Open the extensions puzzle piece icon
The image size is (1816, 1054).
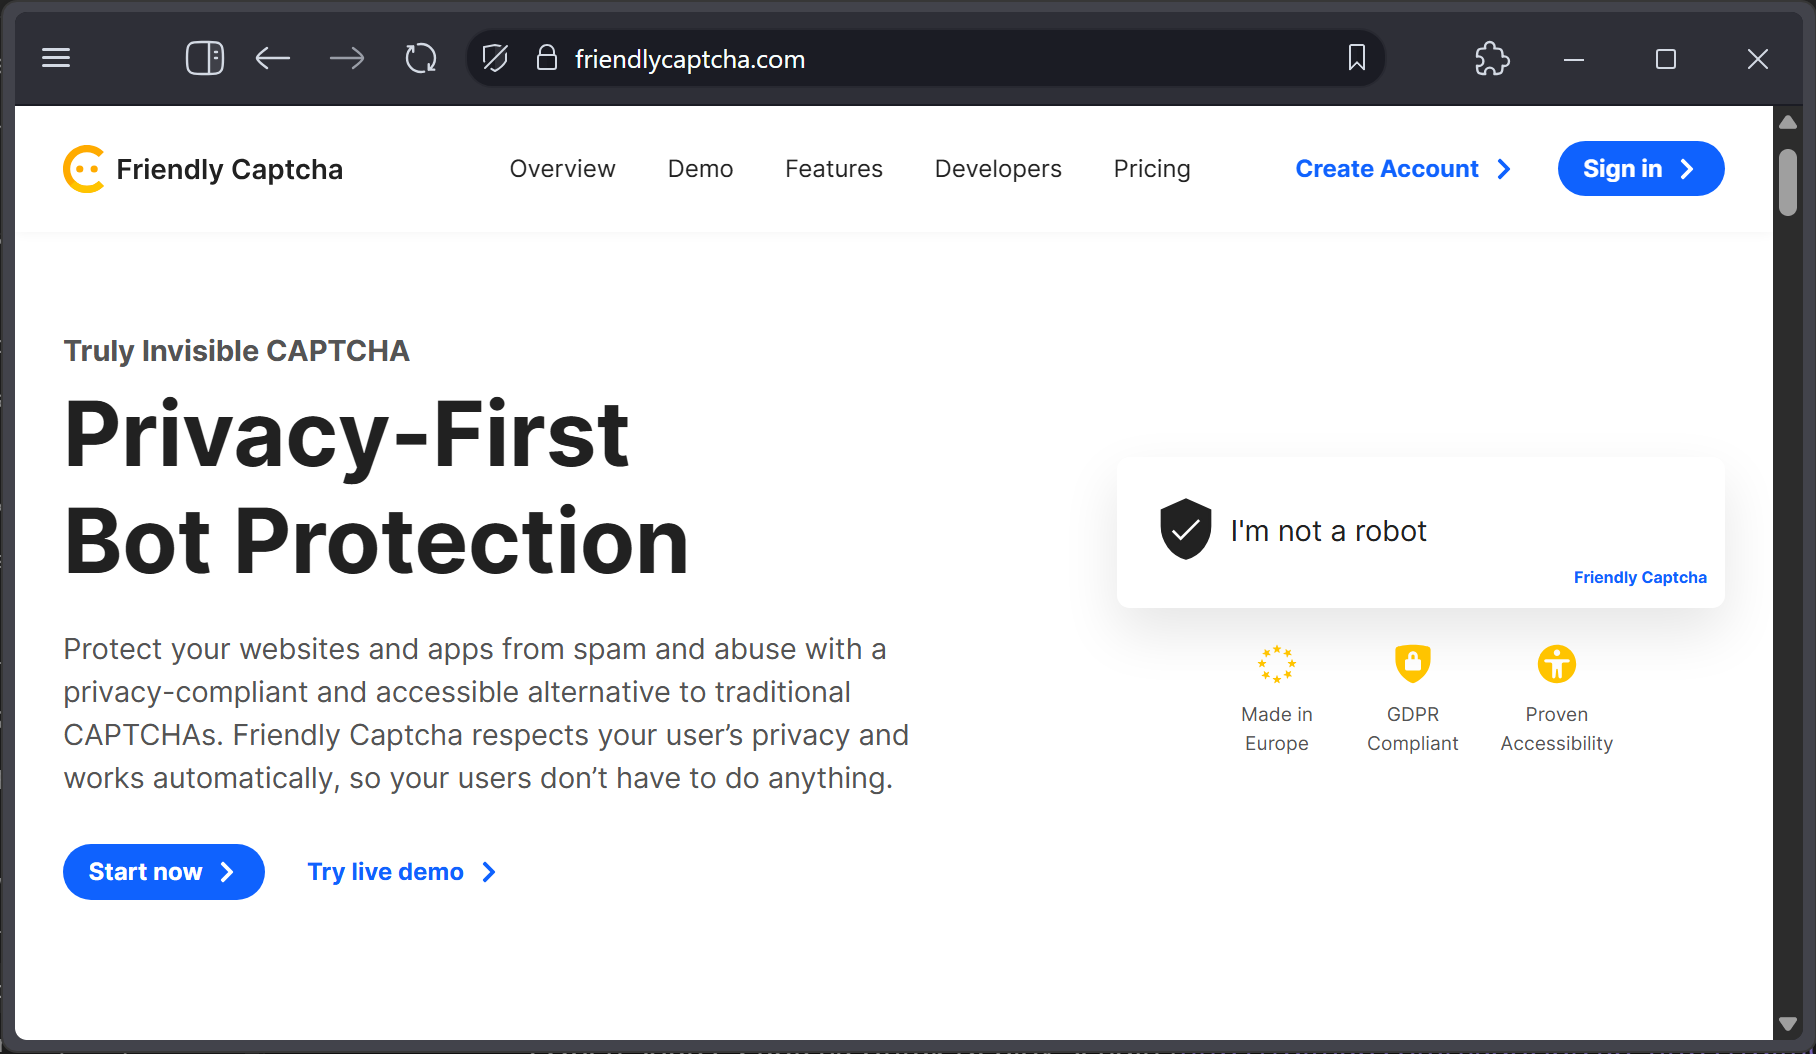coord(1492,58)
